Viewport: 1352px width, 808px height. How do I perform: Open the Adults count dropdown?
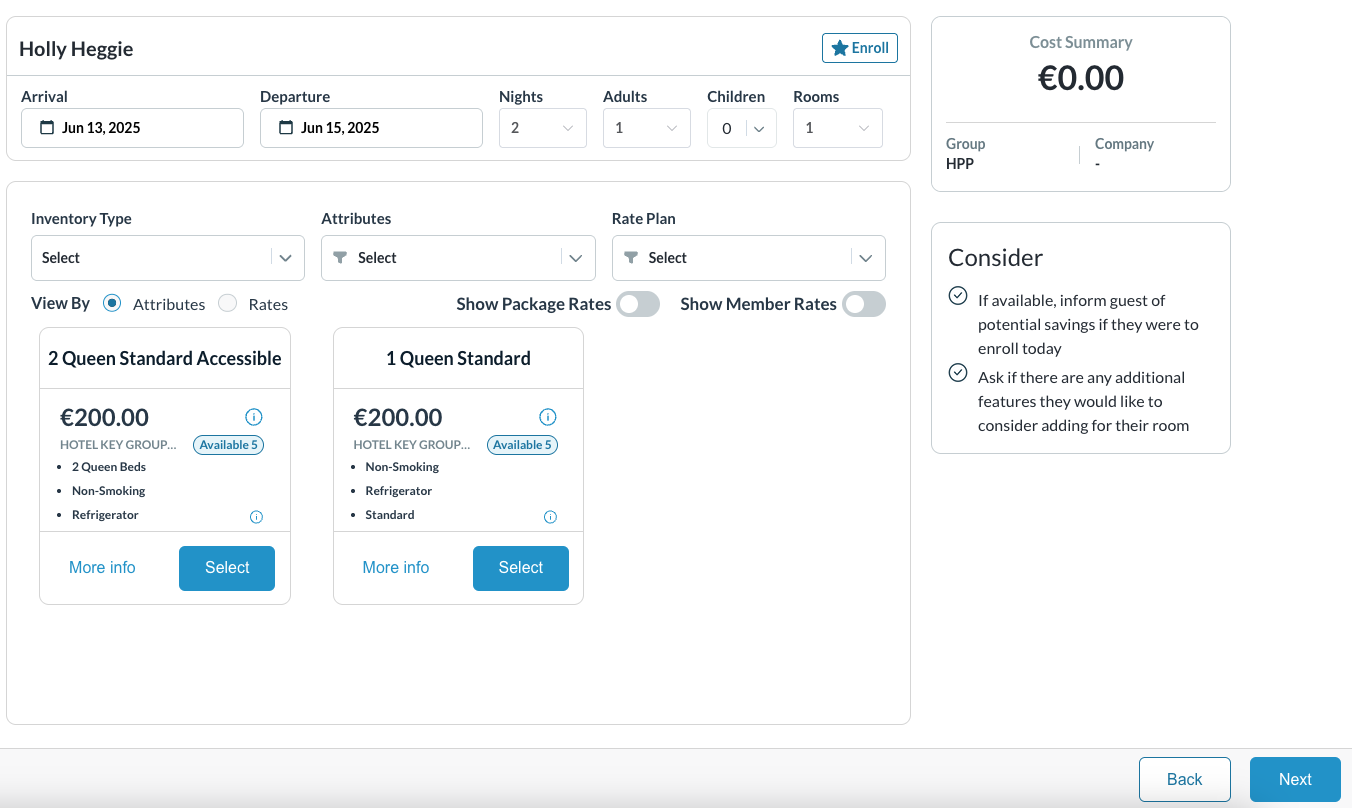646,128
